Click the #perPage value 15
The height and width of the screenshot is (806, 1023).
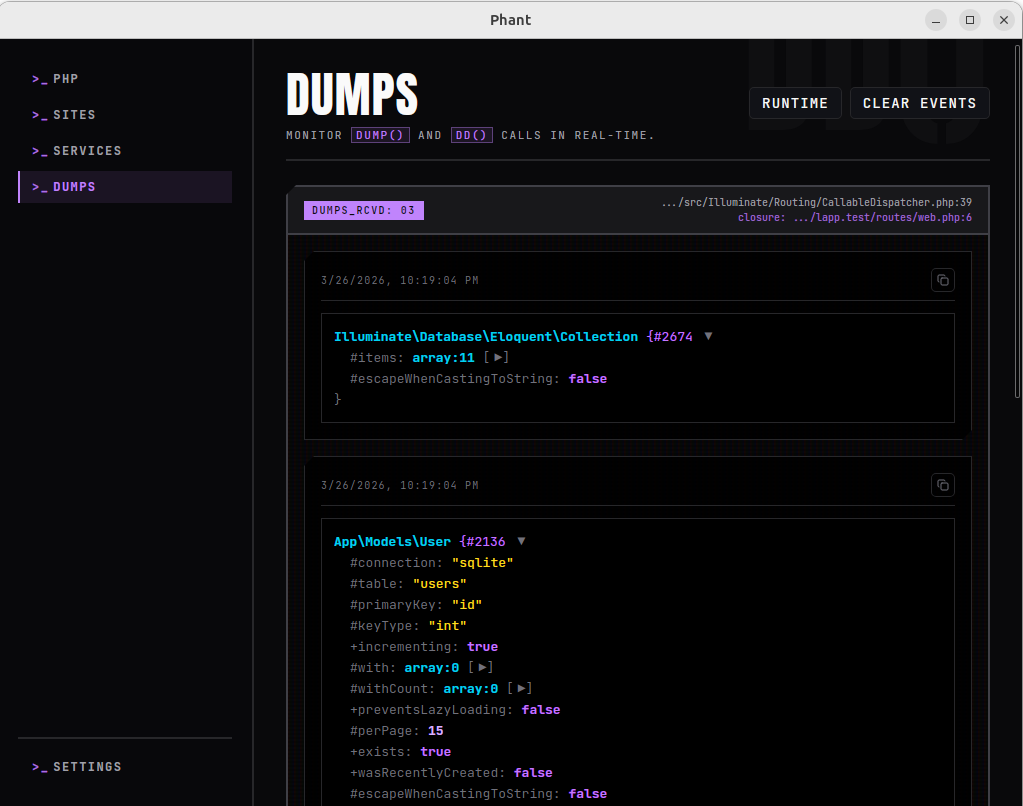click(436, 730)
